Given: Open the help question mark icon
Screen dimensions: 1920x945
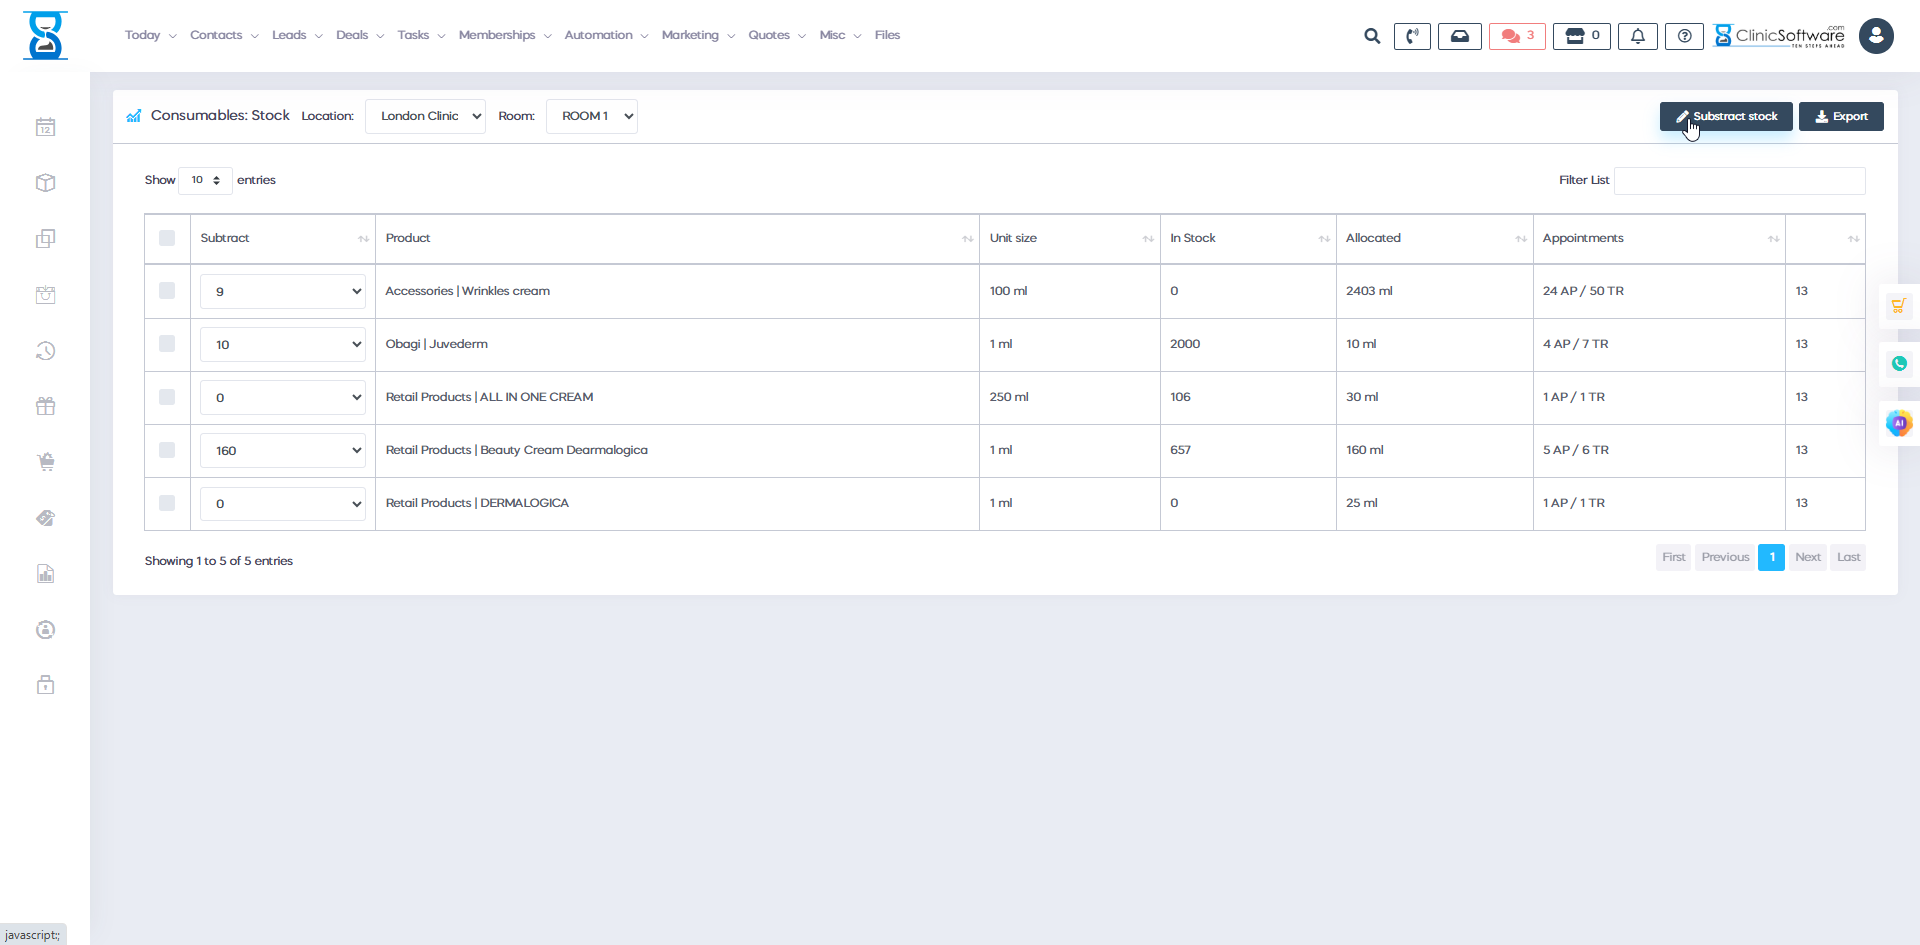Looking at the screenshot, I should pos(1684,36).
